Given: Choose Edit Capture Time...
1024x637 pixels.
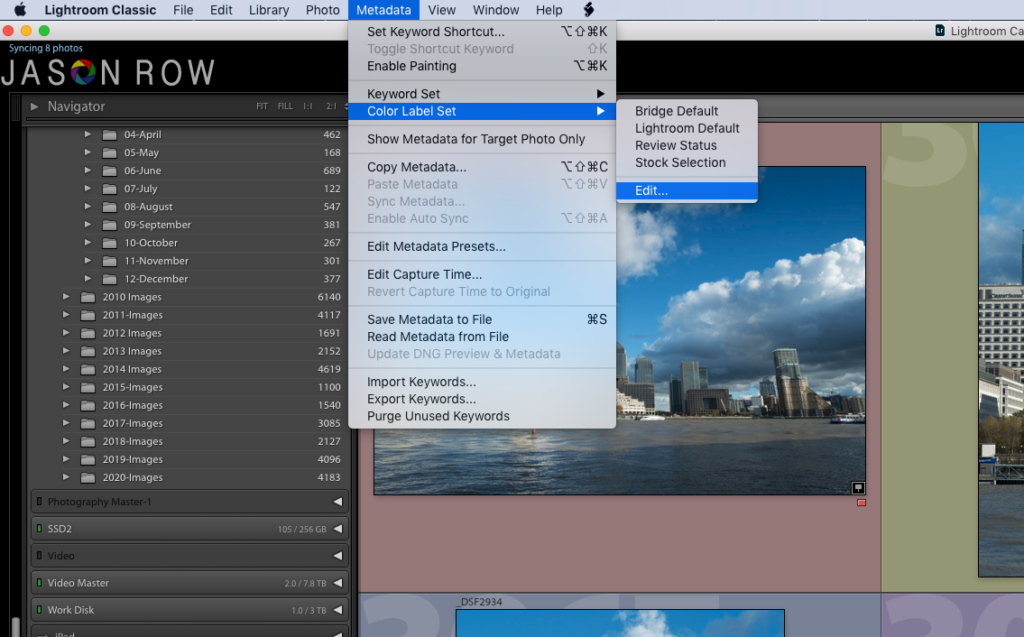Looking at the screenshot, I should point(482,274).
